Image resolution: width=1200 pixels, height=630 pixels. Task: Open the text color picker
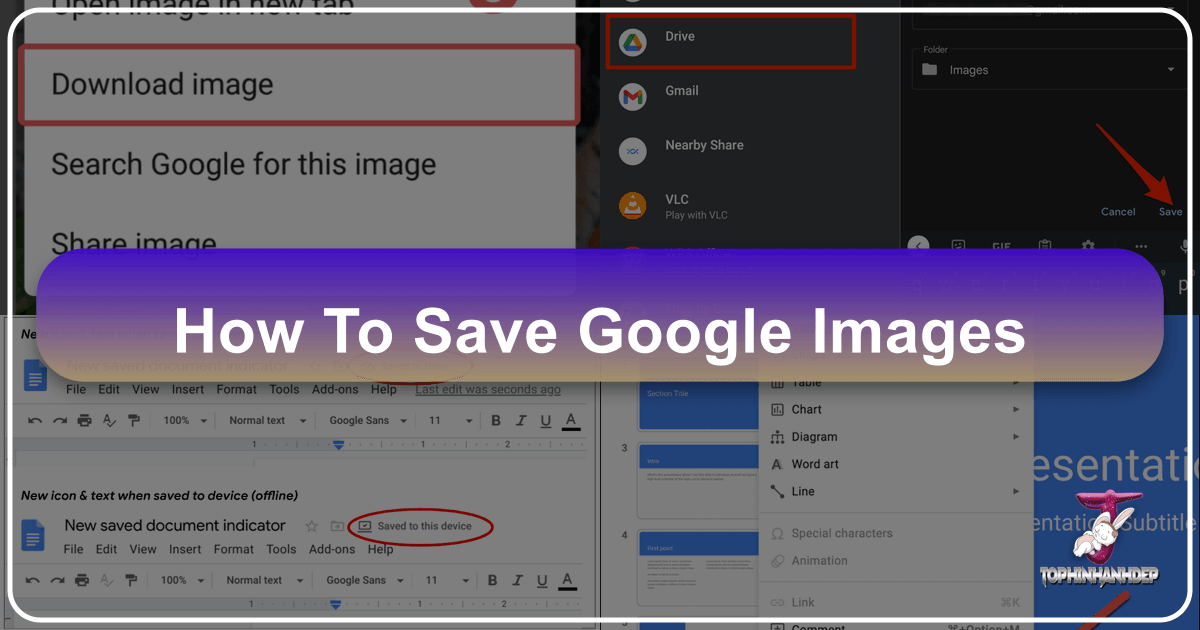point(572,420)
